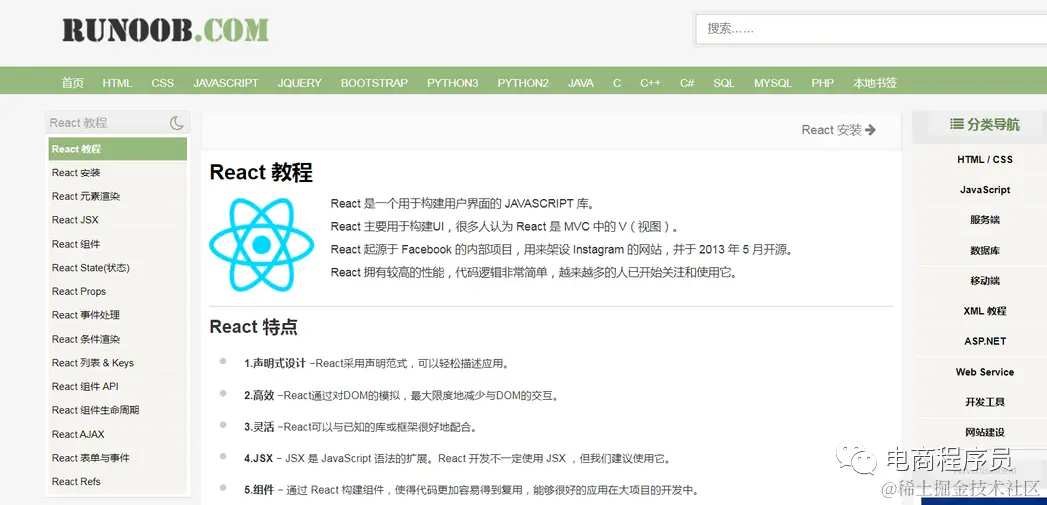
Task: Open 本地书签 in the navigation bar
Action: click(875, 83)
